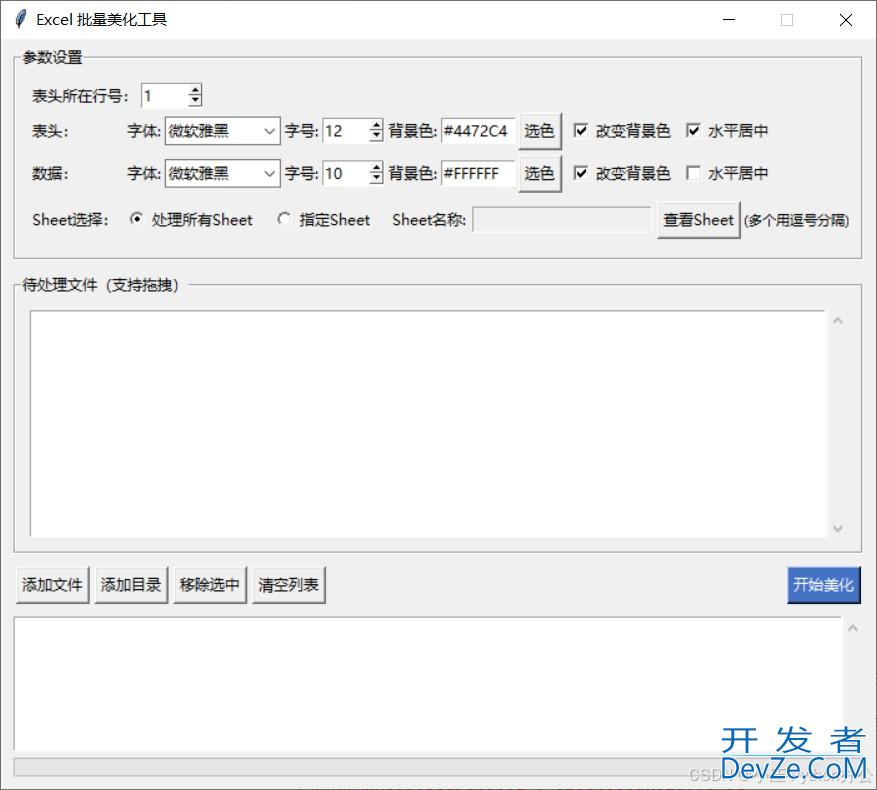
Task: Enable data row 水平居中 checkbox
Action: coord(693,173)
